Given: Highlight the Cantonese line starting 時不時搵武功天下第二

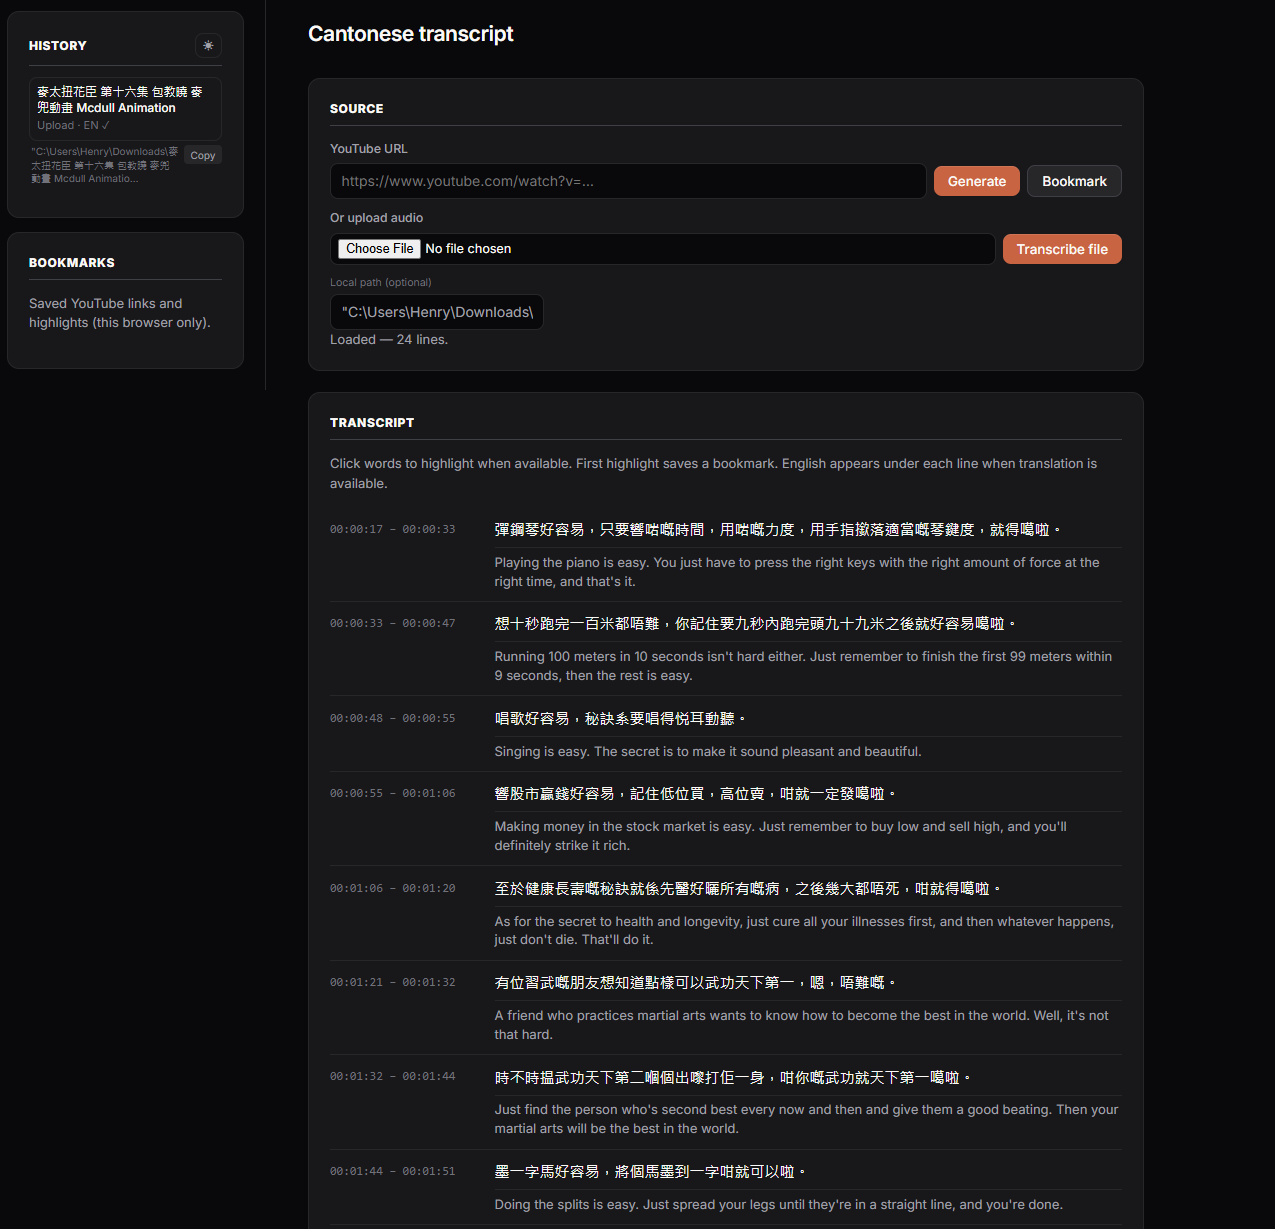Looking at the screenshot, I should coord(732,1078).
